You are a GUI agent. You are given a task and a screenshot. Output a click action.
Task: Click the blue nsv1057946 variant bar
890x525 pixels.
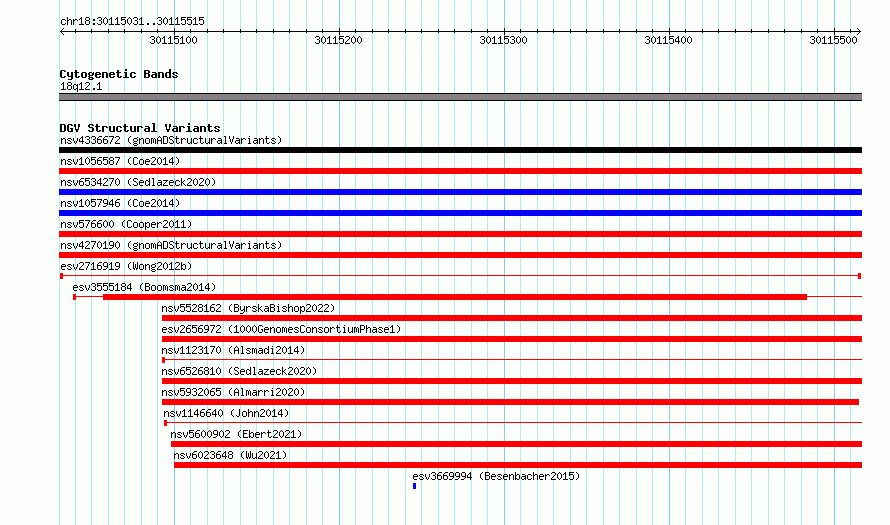pyautogui.click(x=460, y=213)
